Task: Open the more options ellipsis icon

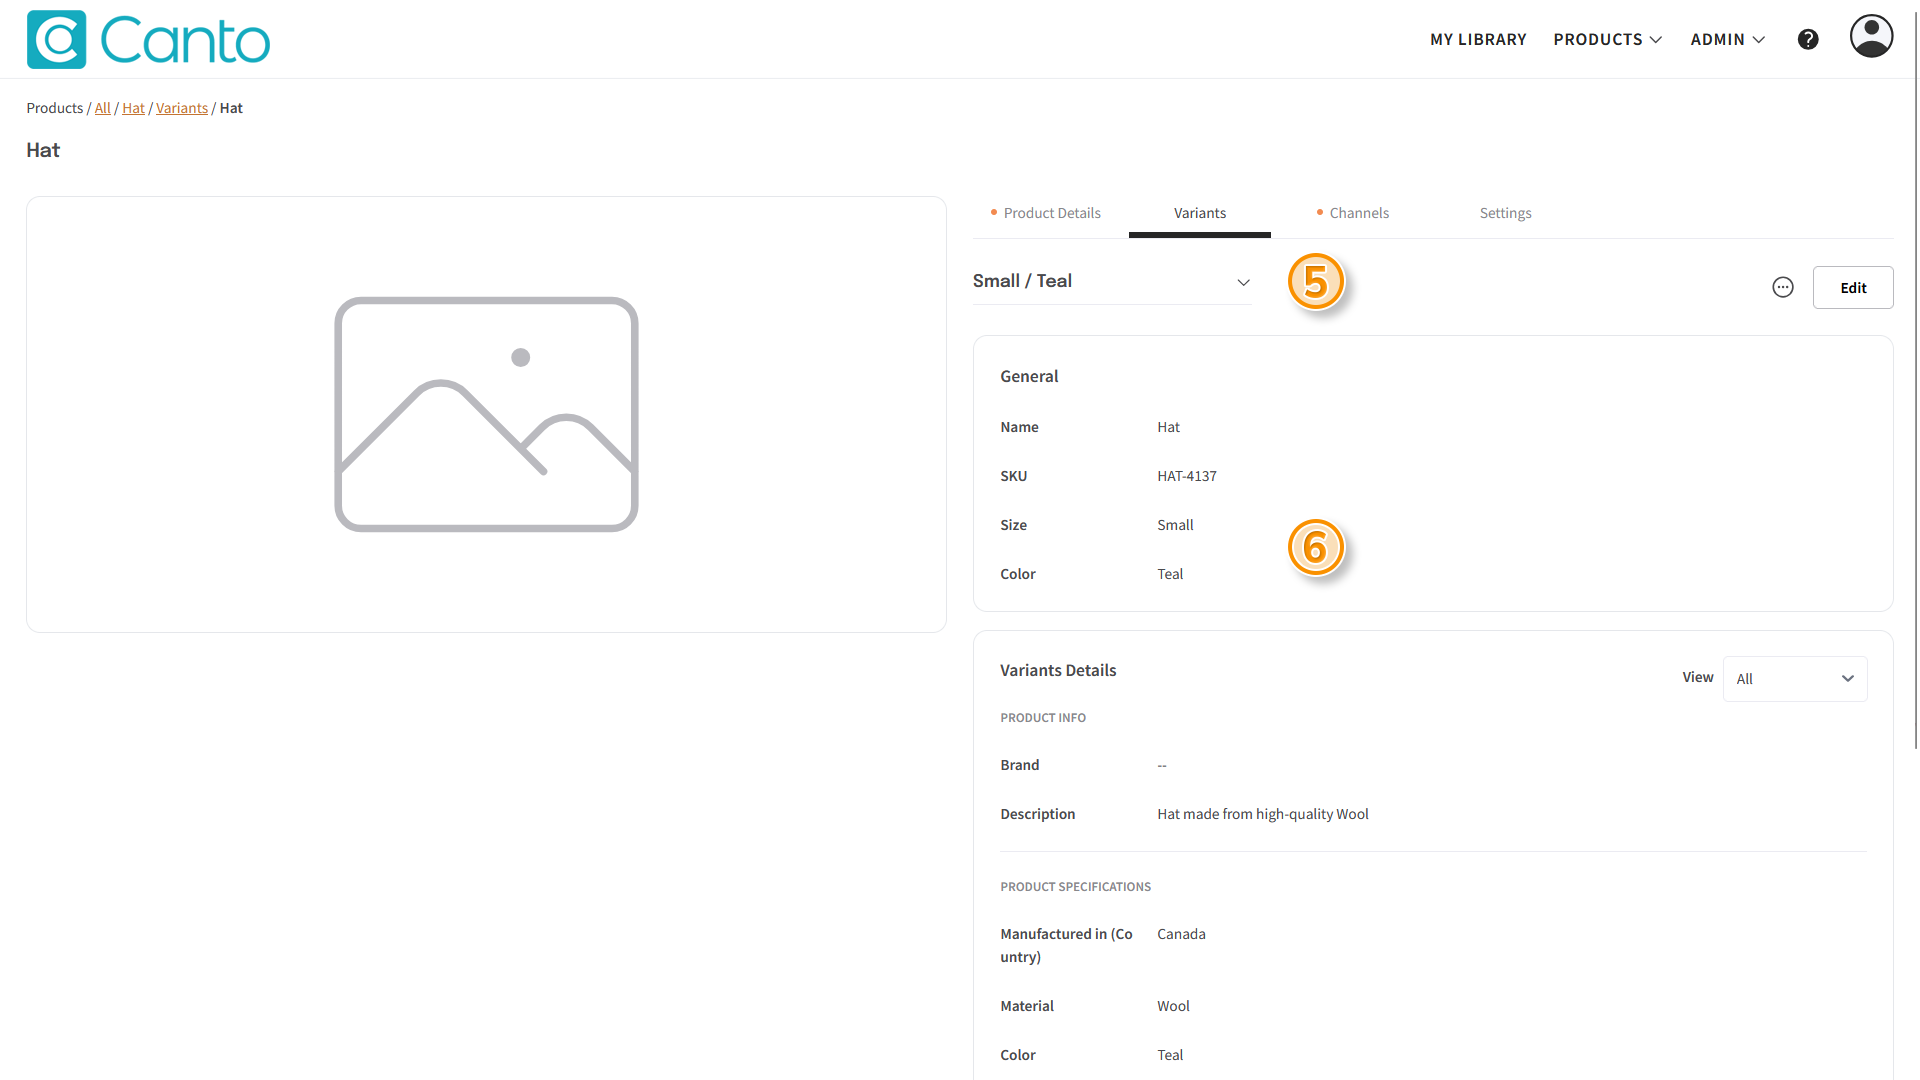Action: pyautogui.click(x=1783, y=288)
